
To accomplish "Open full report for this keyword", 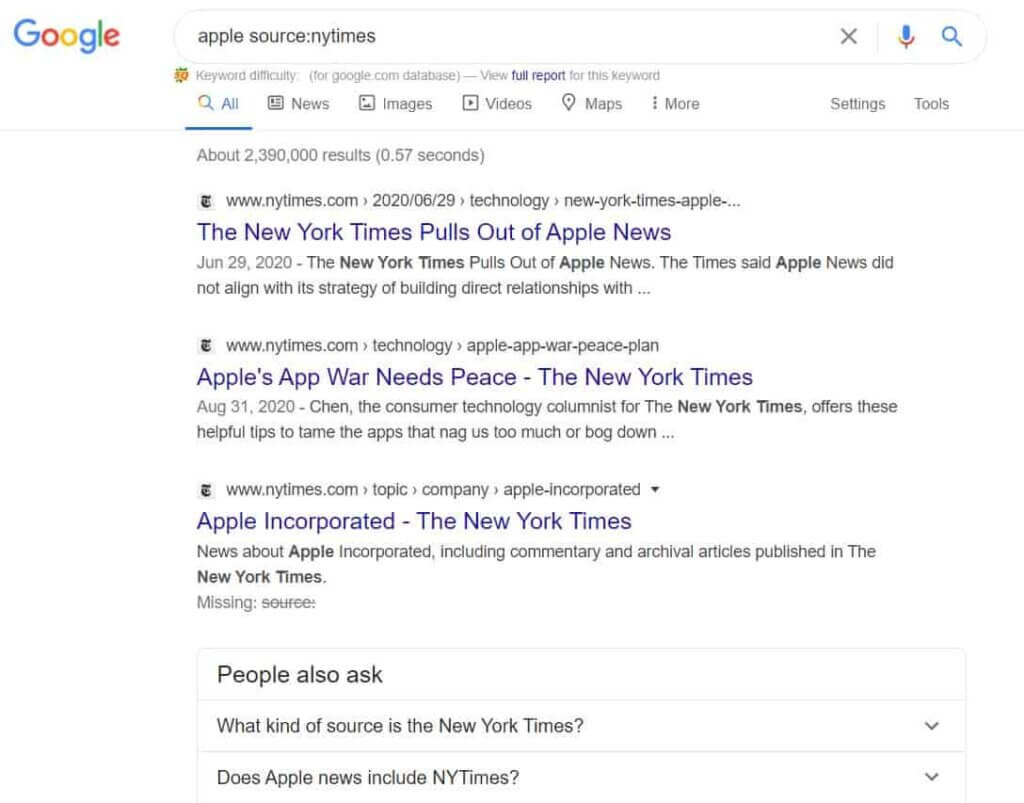I will [x=538, y=75].
